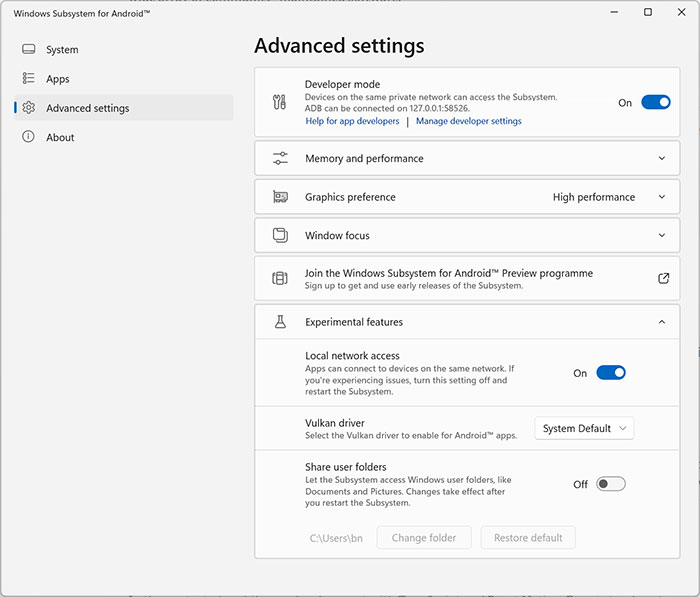Click the Manage developer settings link
The height and width of the screenshot is (597, 700).
[468, 121]
